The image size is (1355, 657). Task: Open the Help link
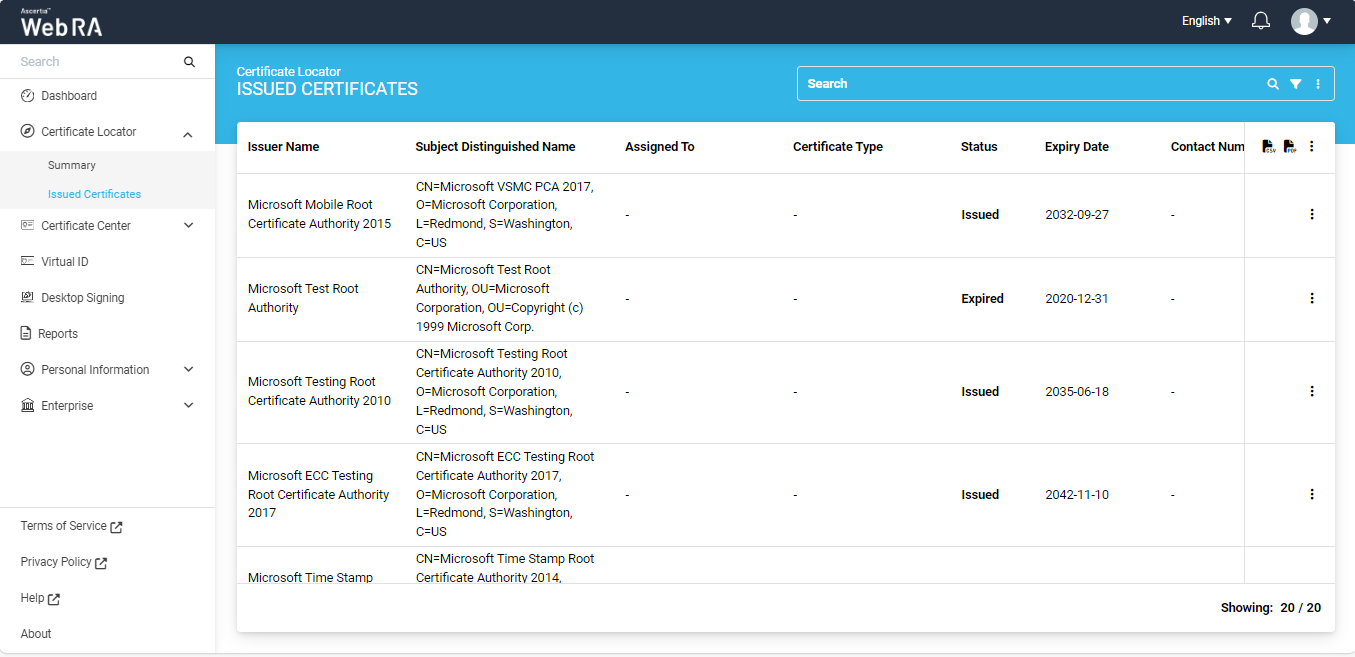tap(32, 598)
